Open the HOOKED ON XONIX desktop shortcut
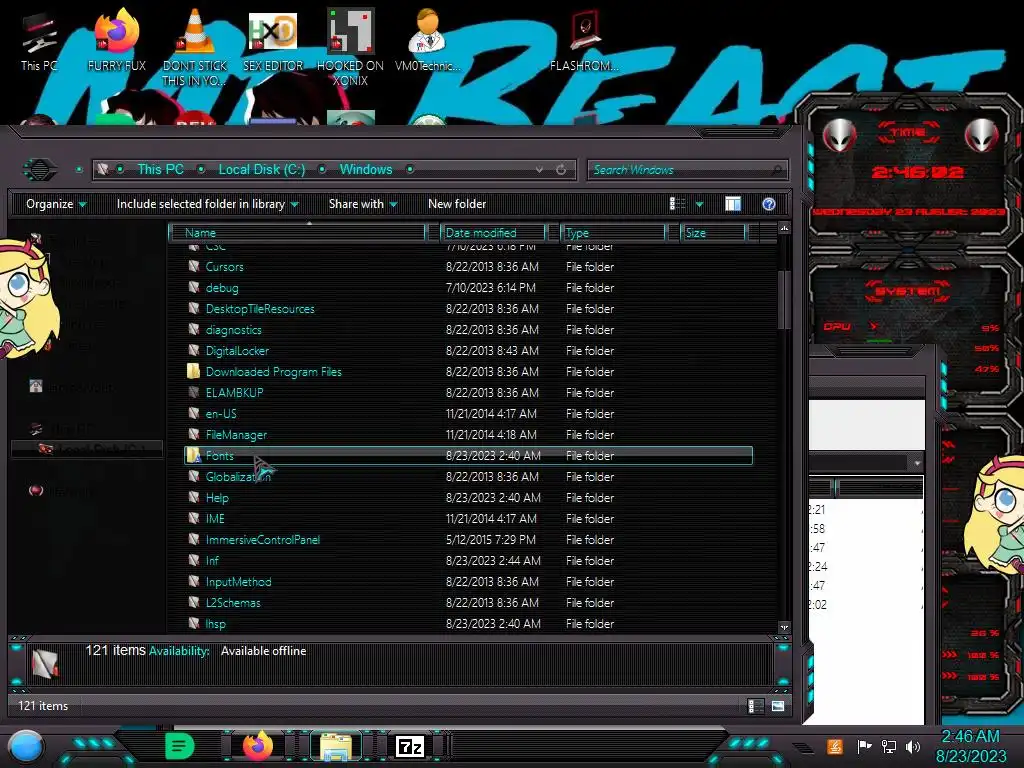This screenshot has width=1024, height=768. point(350,48)
